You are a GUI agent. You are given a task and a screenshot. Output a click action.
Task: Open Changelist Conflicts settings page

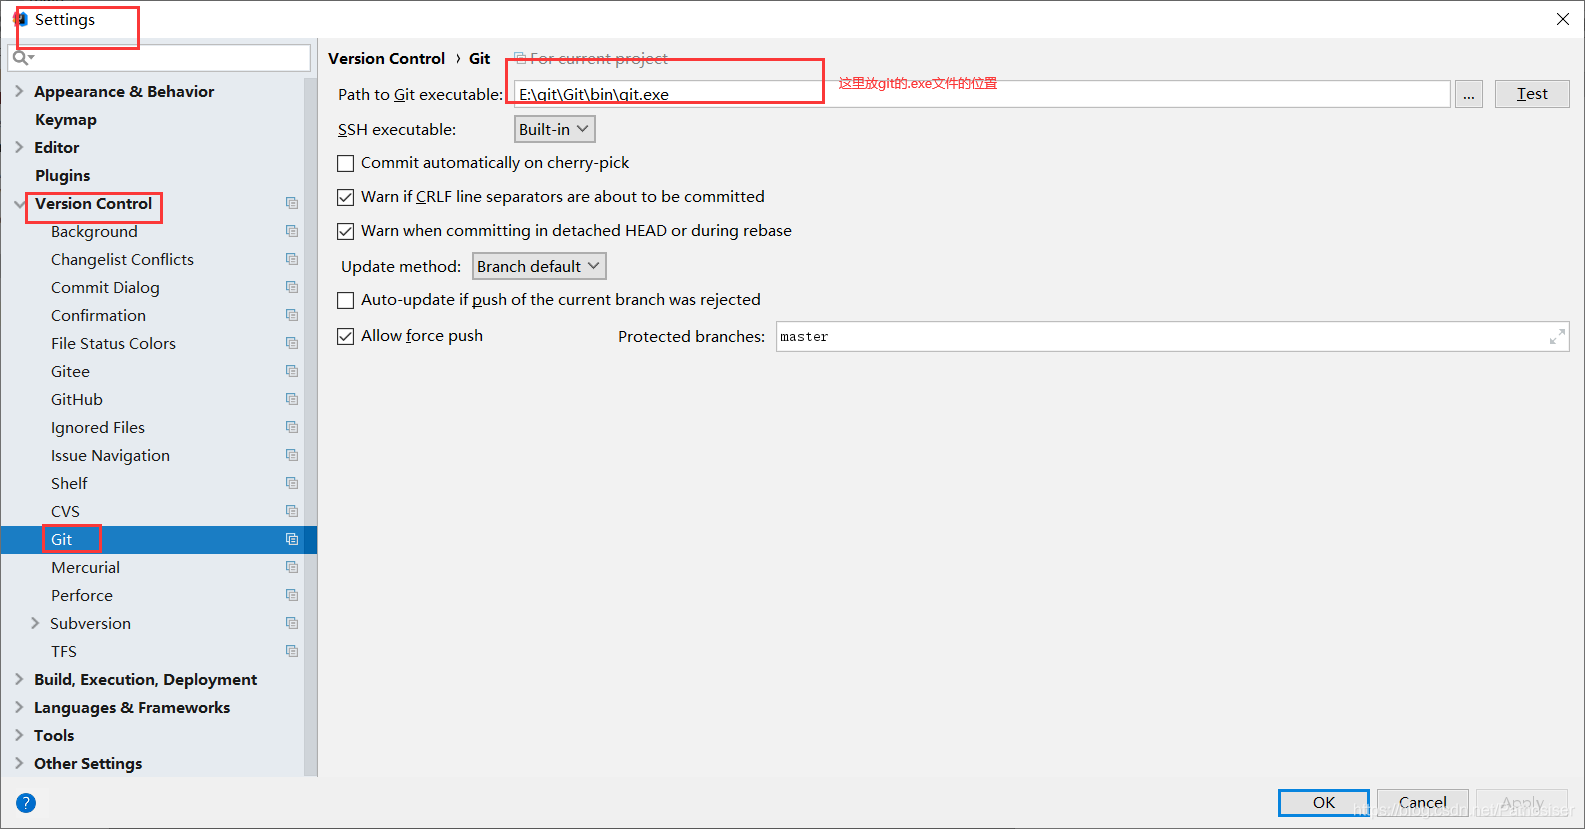tap(122, 259)
